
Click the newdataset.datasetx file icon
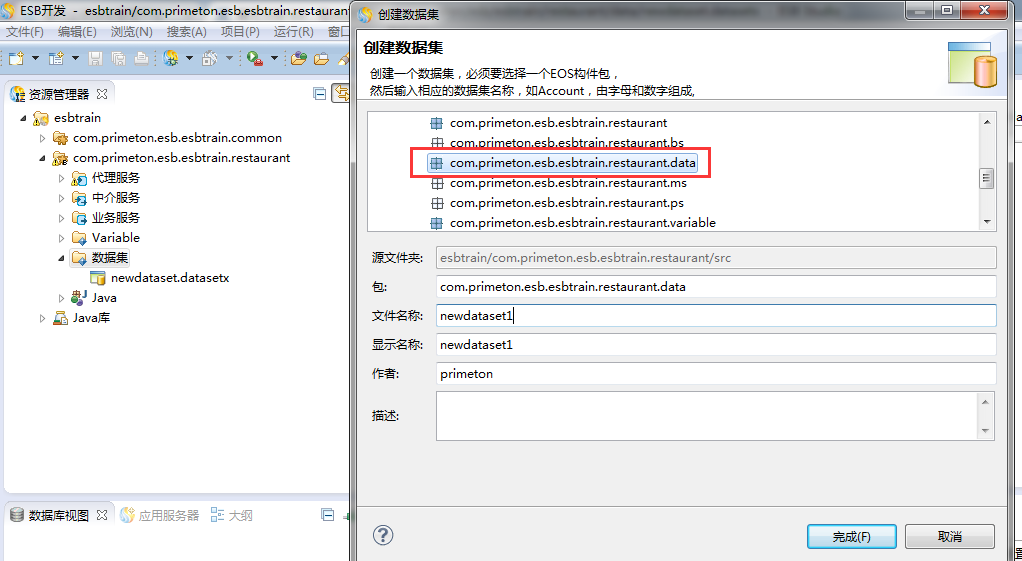(98, 278)
